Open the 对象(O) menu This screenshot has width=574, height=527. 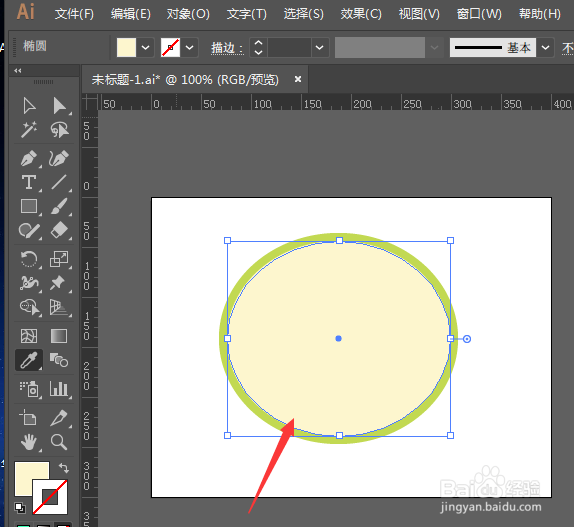click(x=188, y=14)
